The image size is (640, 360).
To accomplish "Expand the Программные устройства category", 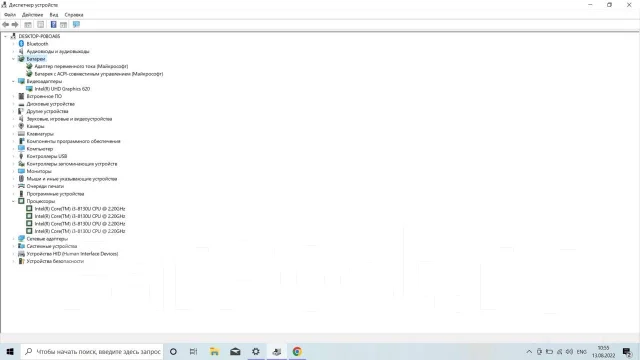I will (13, 193).
